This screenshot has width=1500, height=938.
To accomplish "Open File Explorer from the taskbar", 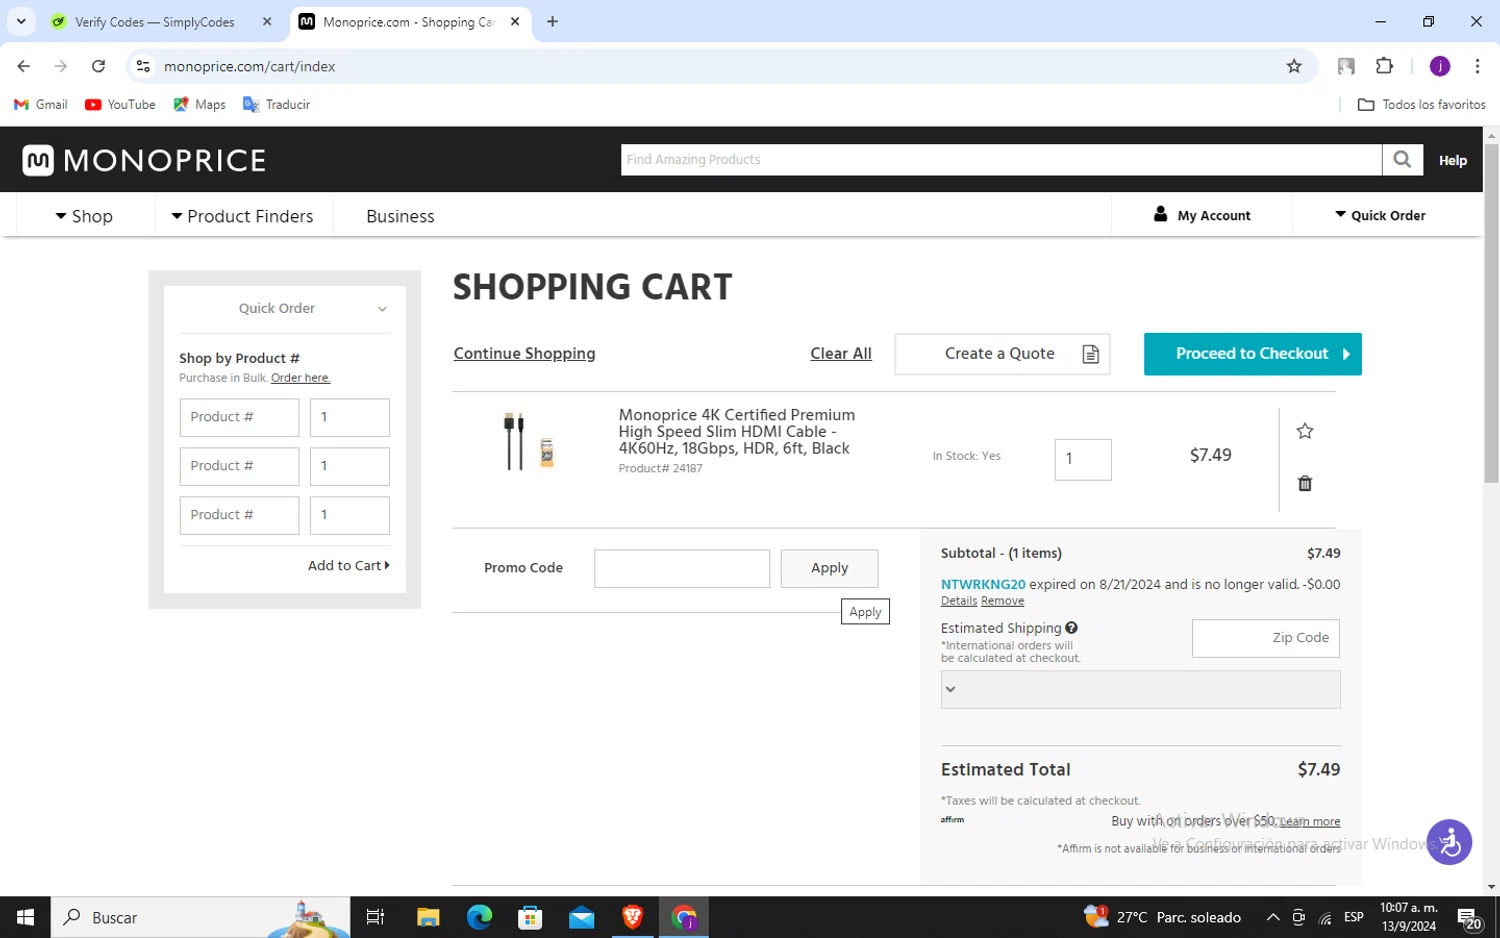I will click(428, 917).
